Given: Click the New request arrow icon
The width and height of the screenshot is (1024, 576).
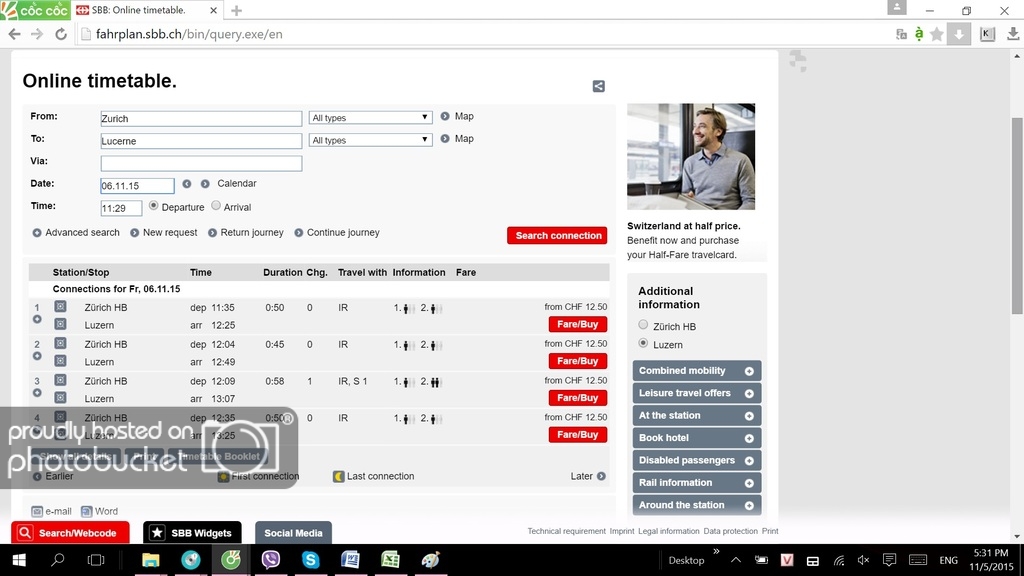Looking at the screenshot, I should pos(135,233).
